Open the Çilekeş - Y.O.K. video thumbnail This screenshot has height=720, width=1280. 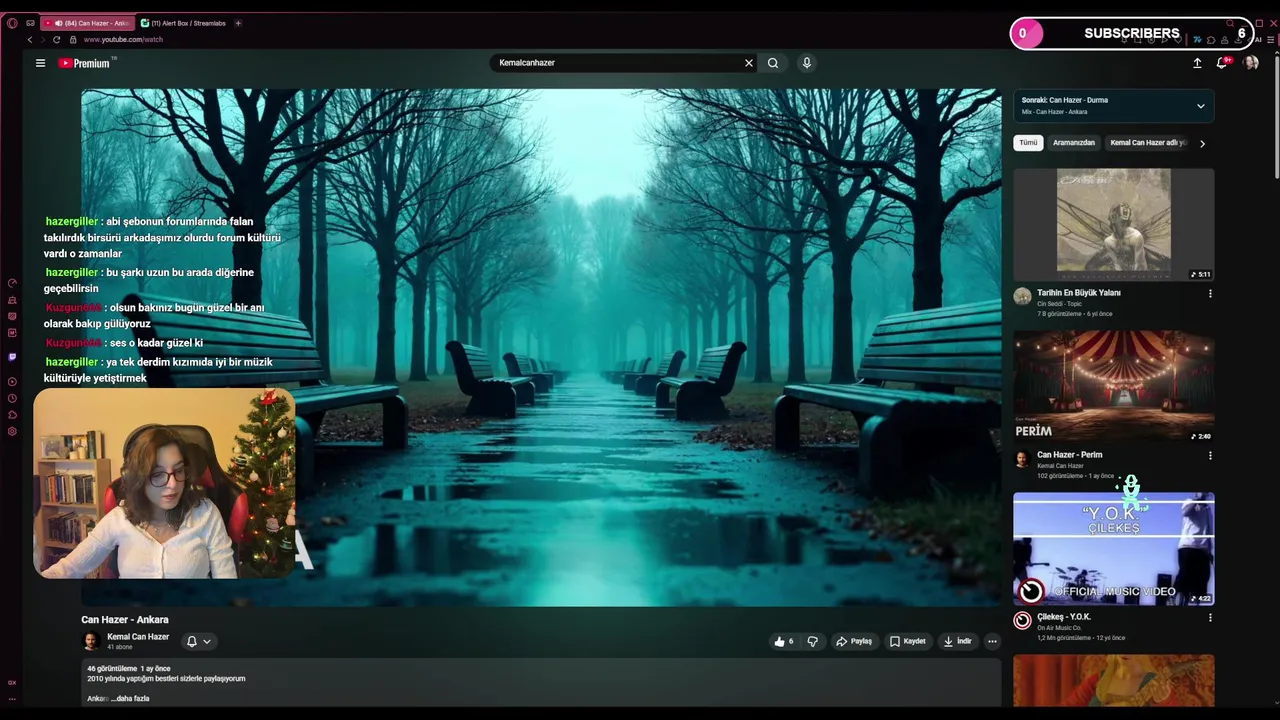pyautogui.click(x=1114, y=549)
